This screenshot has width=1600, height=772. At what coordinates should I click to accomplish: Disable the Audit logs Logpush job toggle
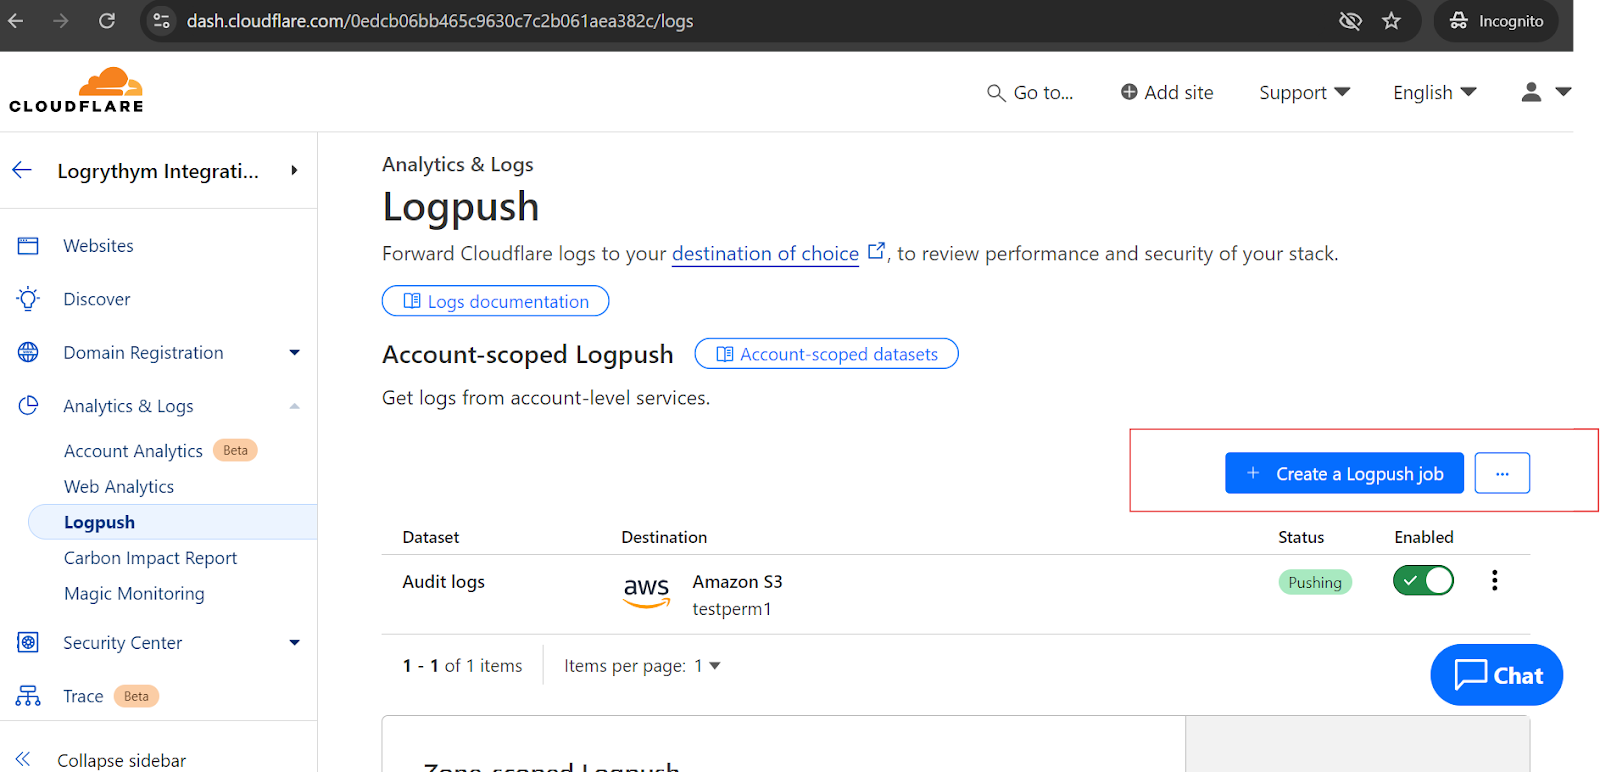[1422, 581]
